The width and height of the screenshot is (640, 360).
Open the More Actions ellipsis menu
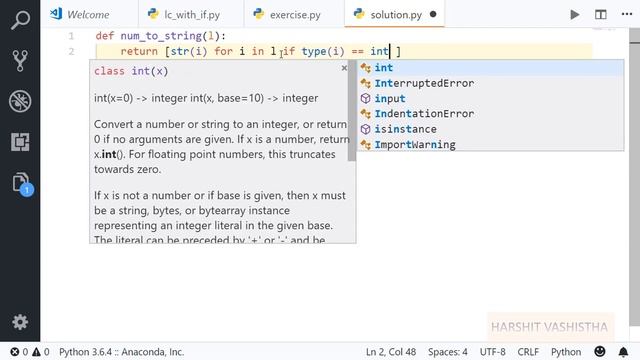(627, 14)
